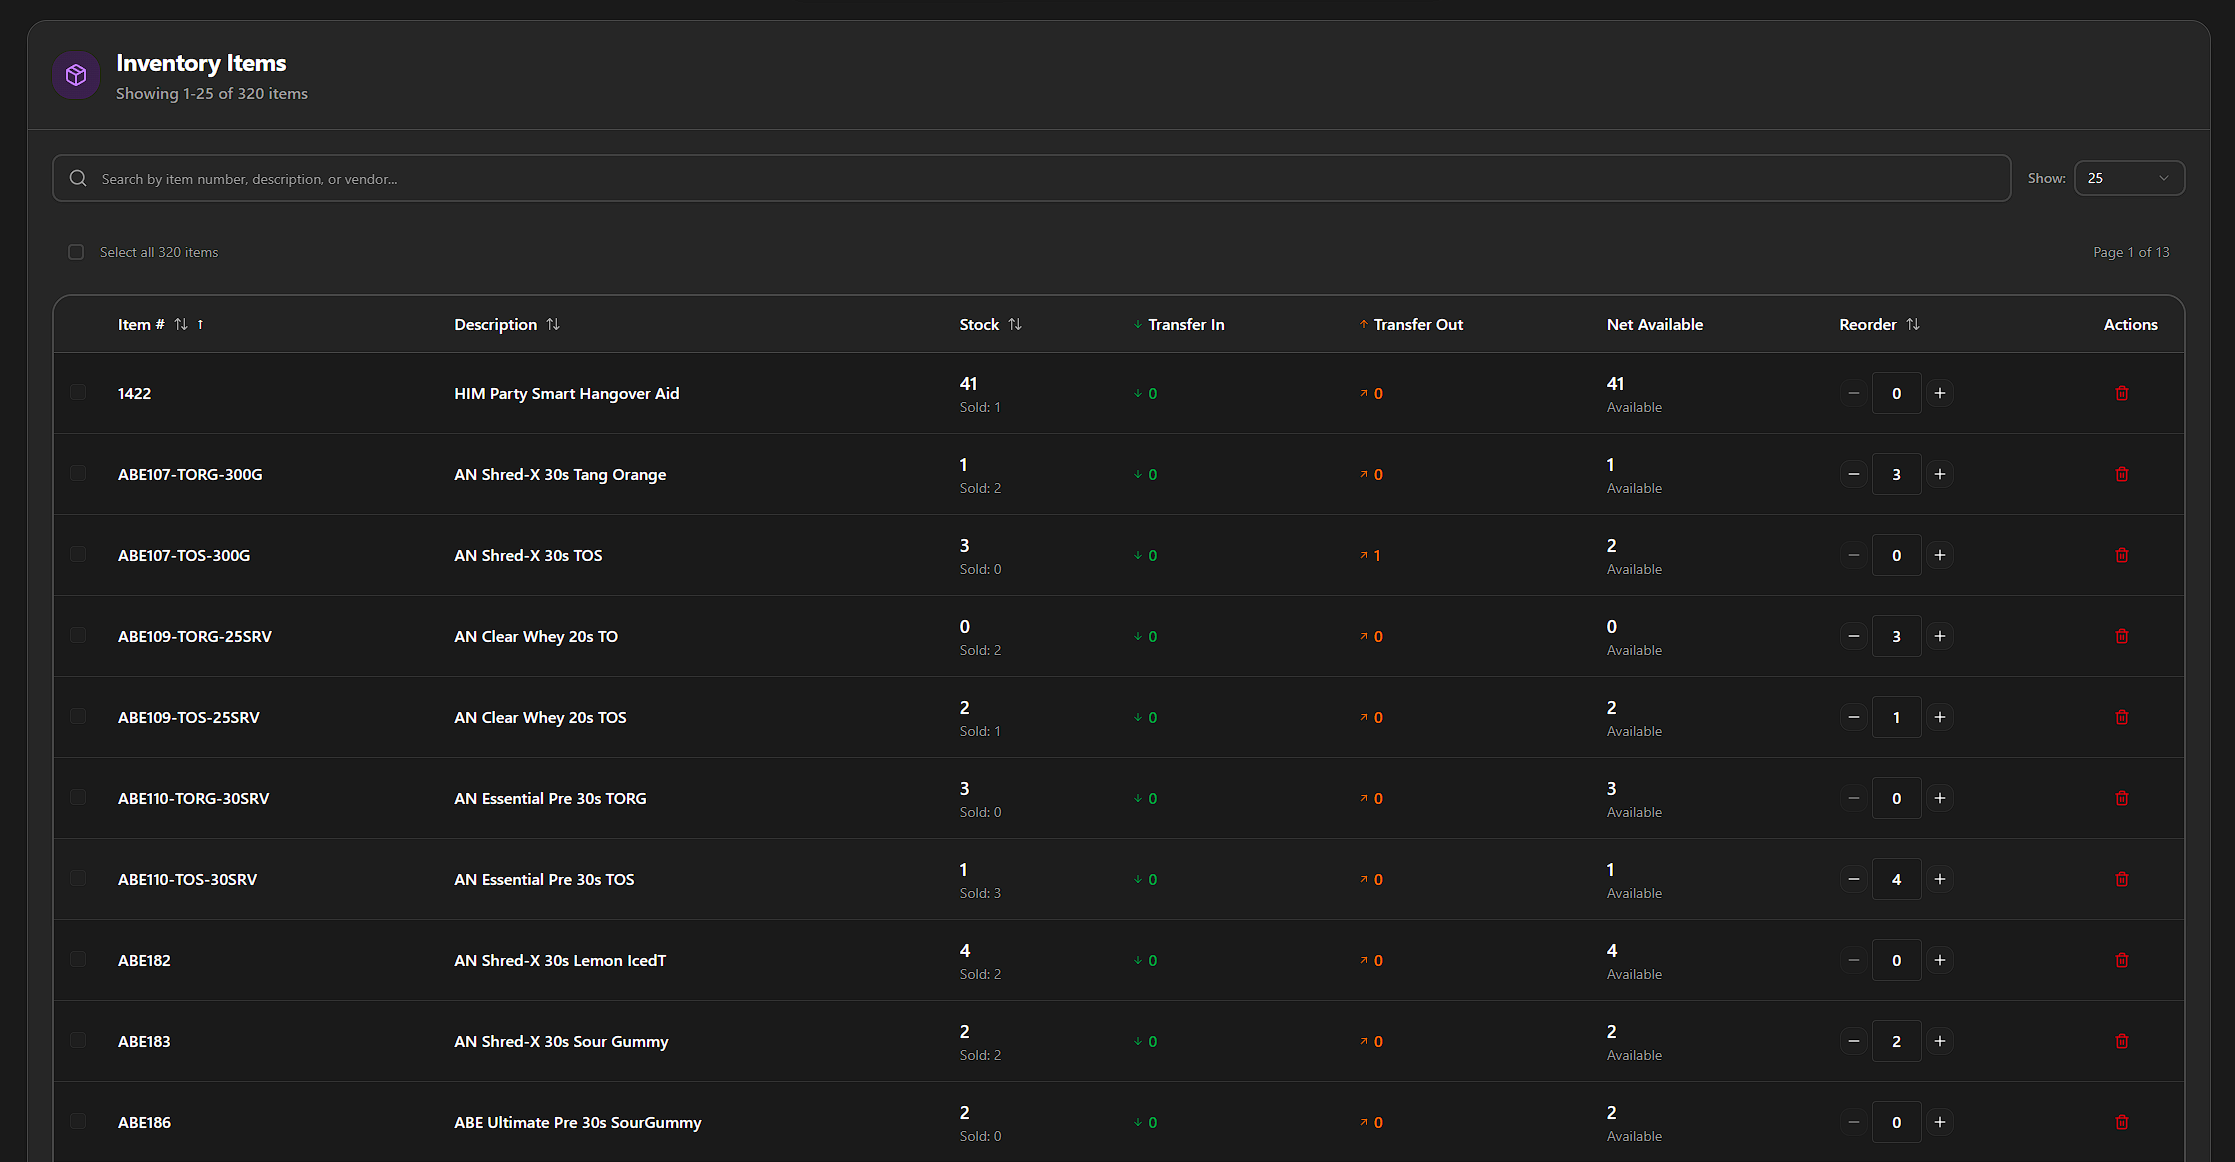Check Select all 320 items checkbox
This screenshot has width=2235, height=1162.
(76, 252)
